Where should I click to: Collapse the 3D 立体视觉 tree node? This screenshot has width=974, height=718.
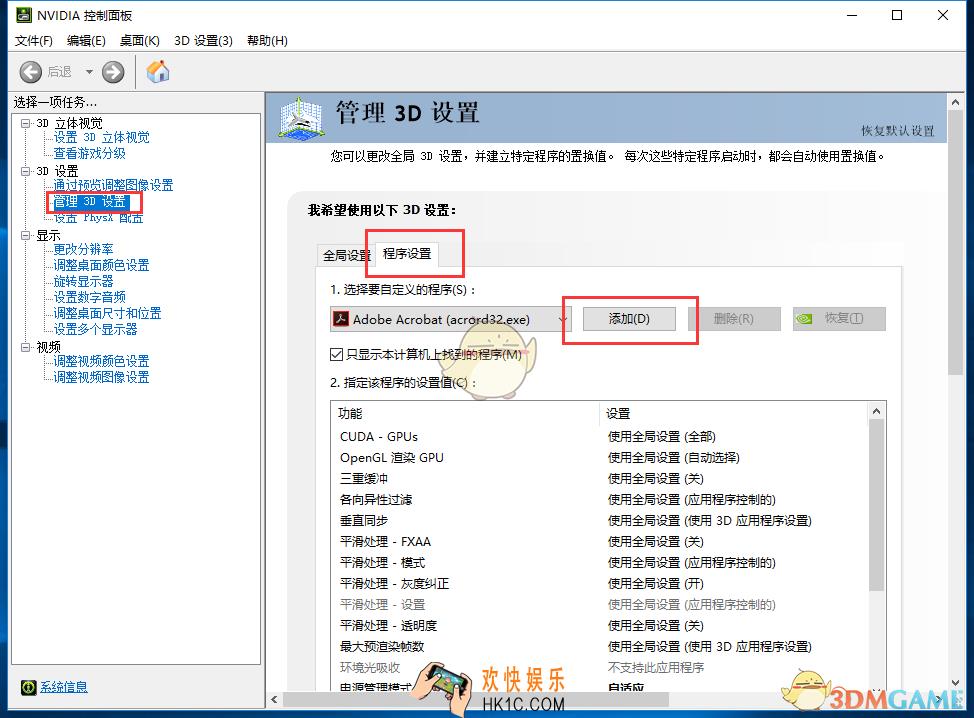(25, 123)
